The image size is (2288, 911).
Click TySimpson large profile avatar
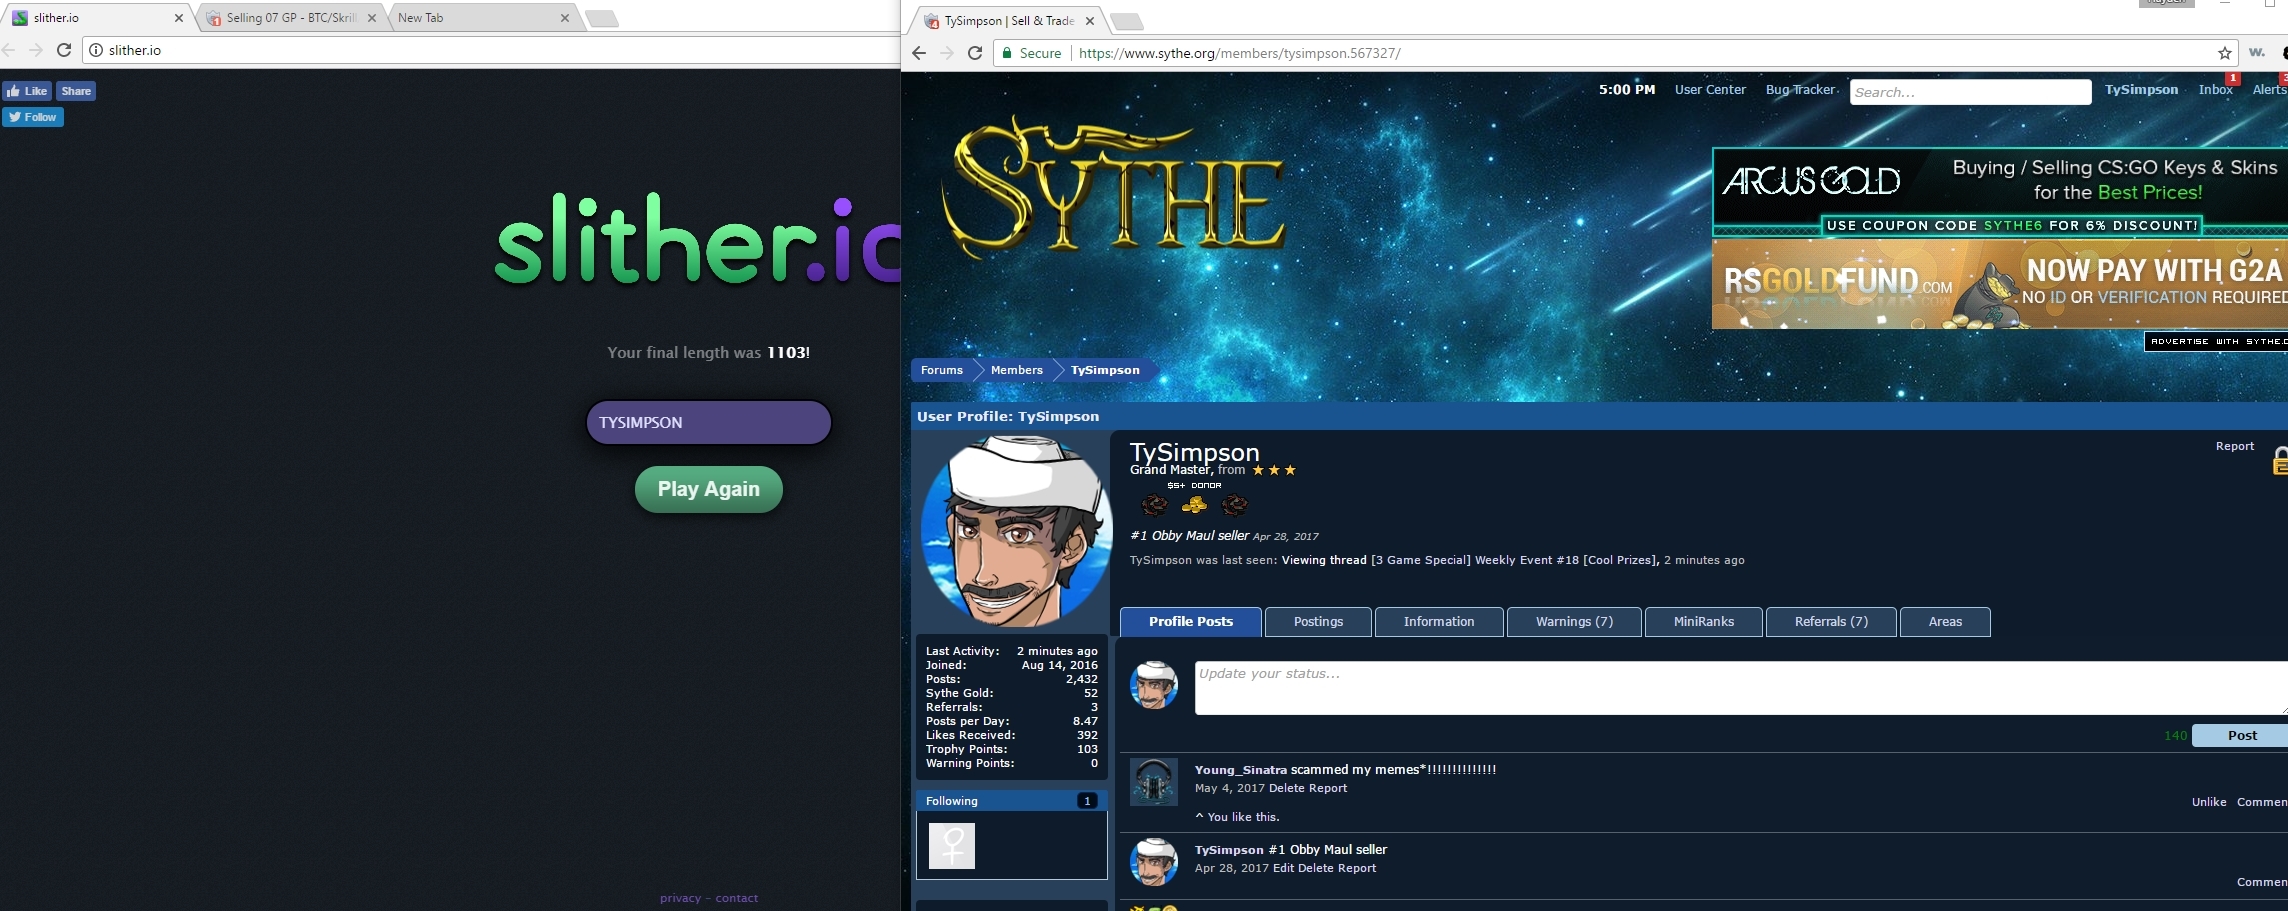(1016, 531)
